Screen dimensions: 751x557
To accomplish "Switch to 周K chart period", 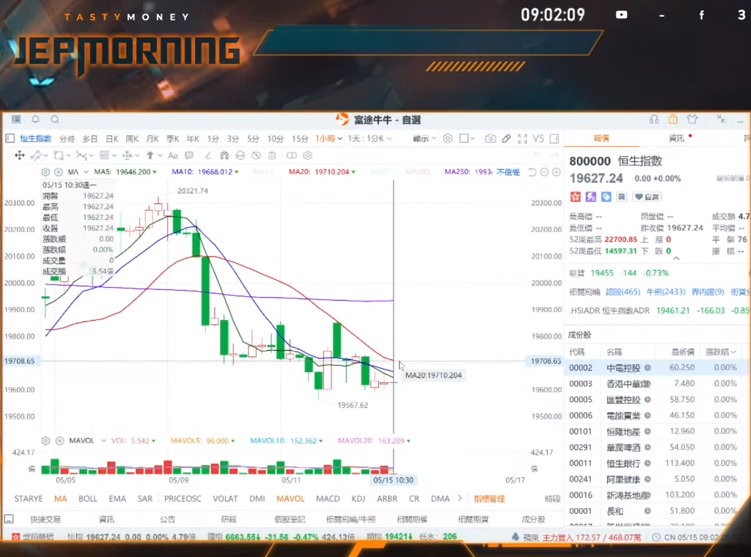I will pos(132,139).
